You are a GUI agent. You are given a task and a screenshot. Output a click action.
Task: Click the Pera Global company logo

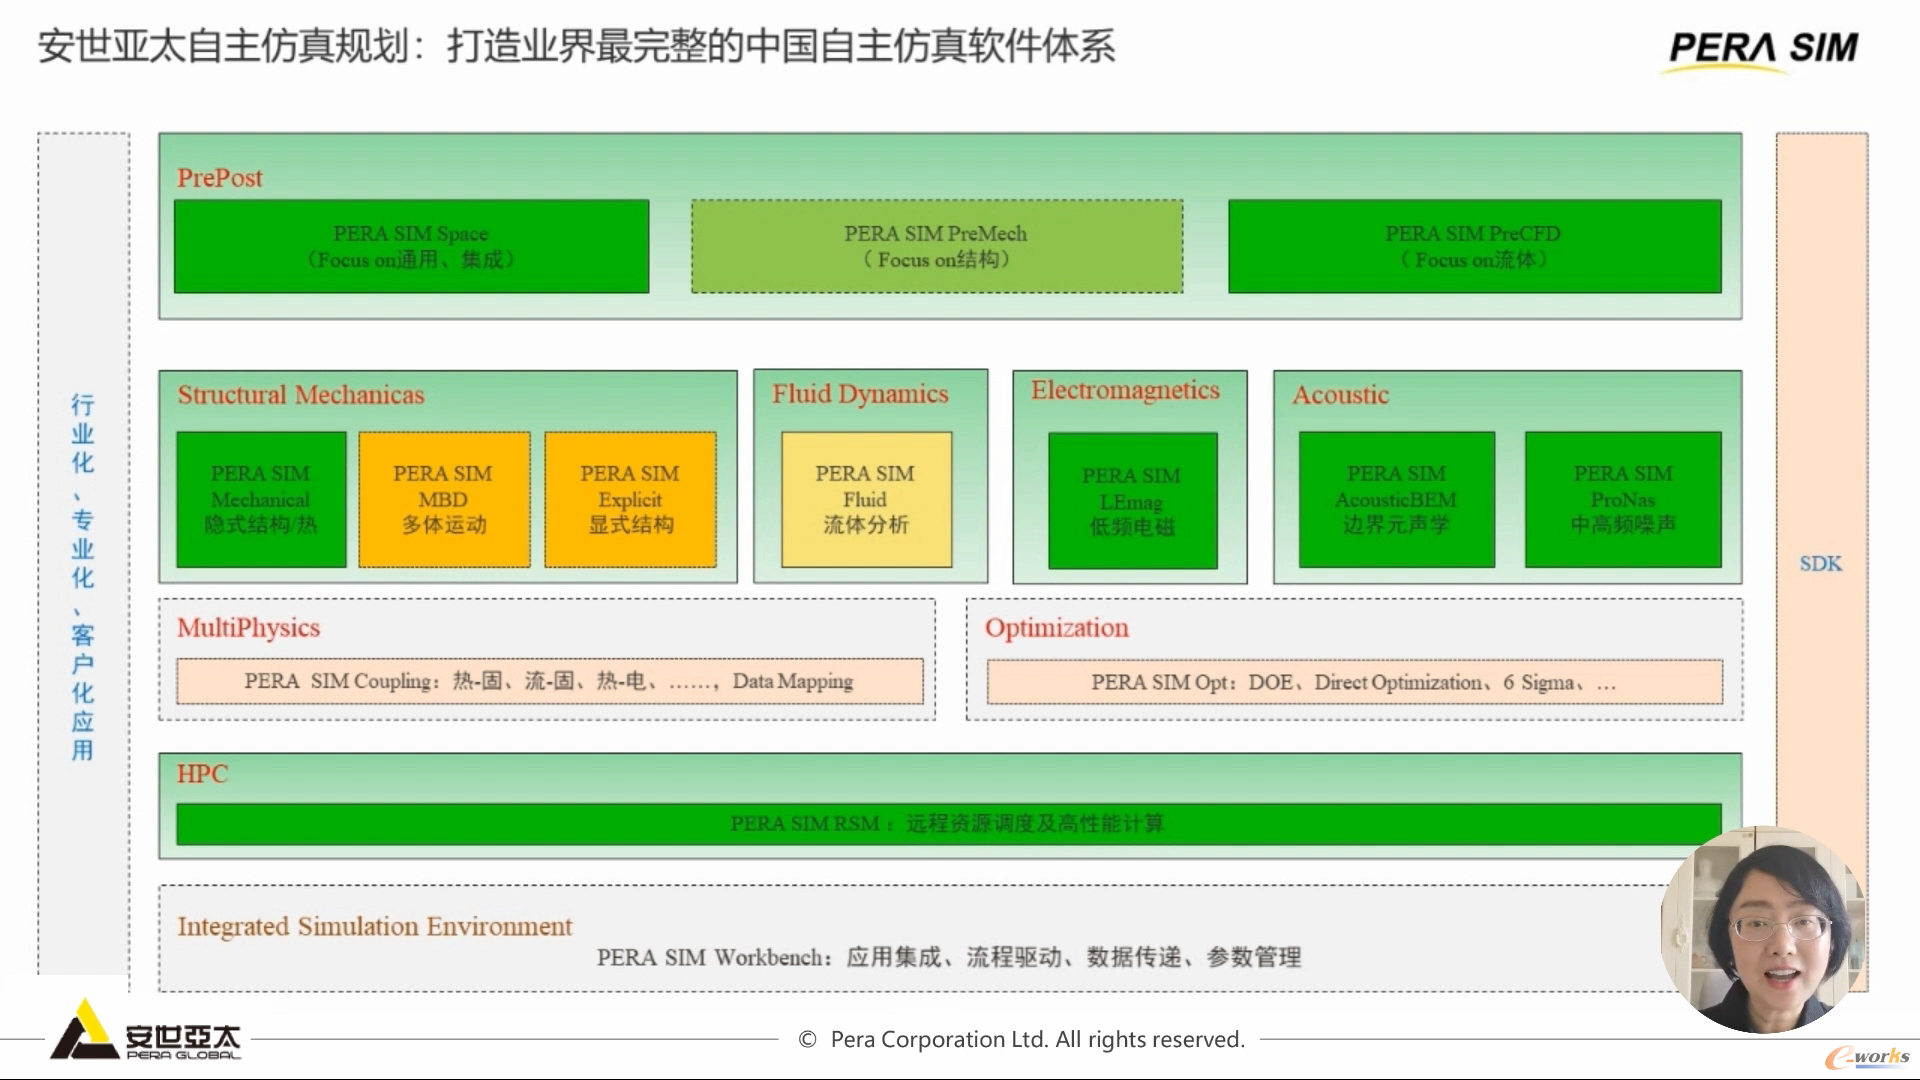click(x=146, y=1030)
